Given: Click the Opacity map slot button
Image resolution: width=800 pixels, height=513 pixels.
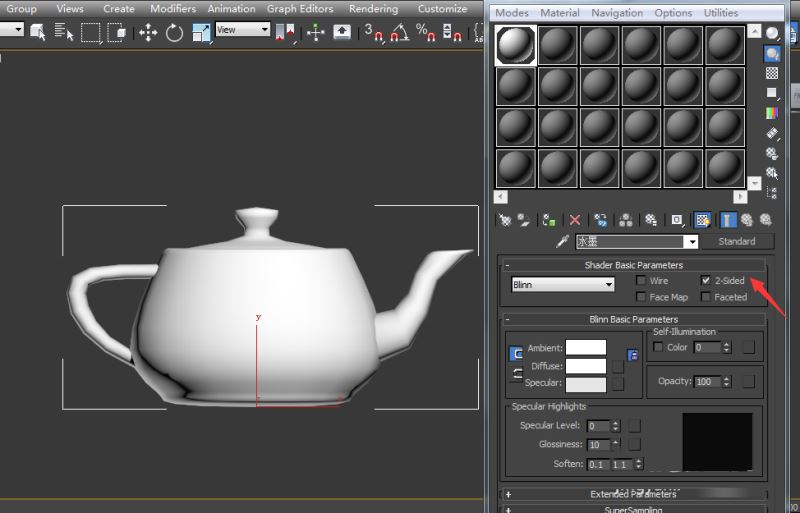Looking at the screenshot, I should (748, 381).
